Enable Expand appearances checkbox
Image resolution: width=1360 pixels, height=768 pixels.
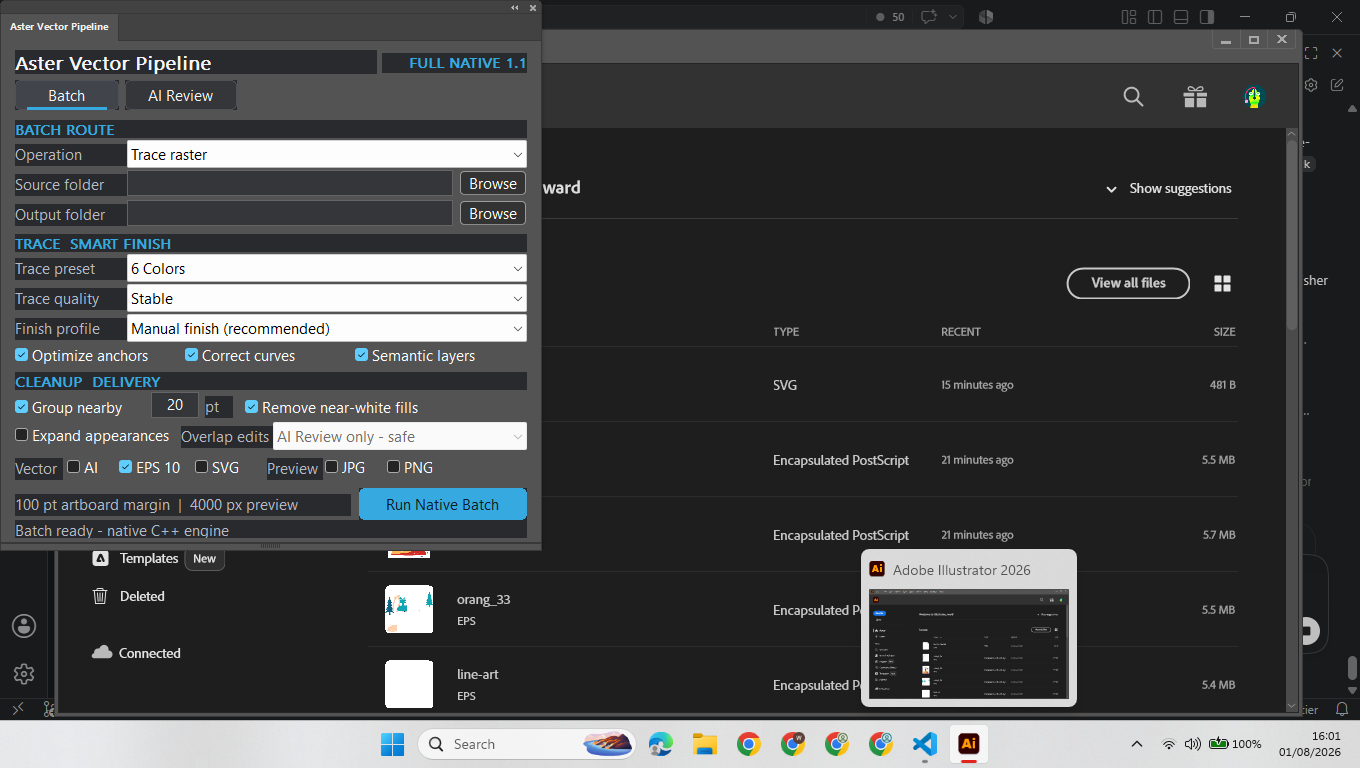(x=22, y=435)
